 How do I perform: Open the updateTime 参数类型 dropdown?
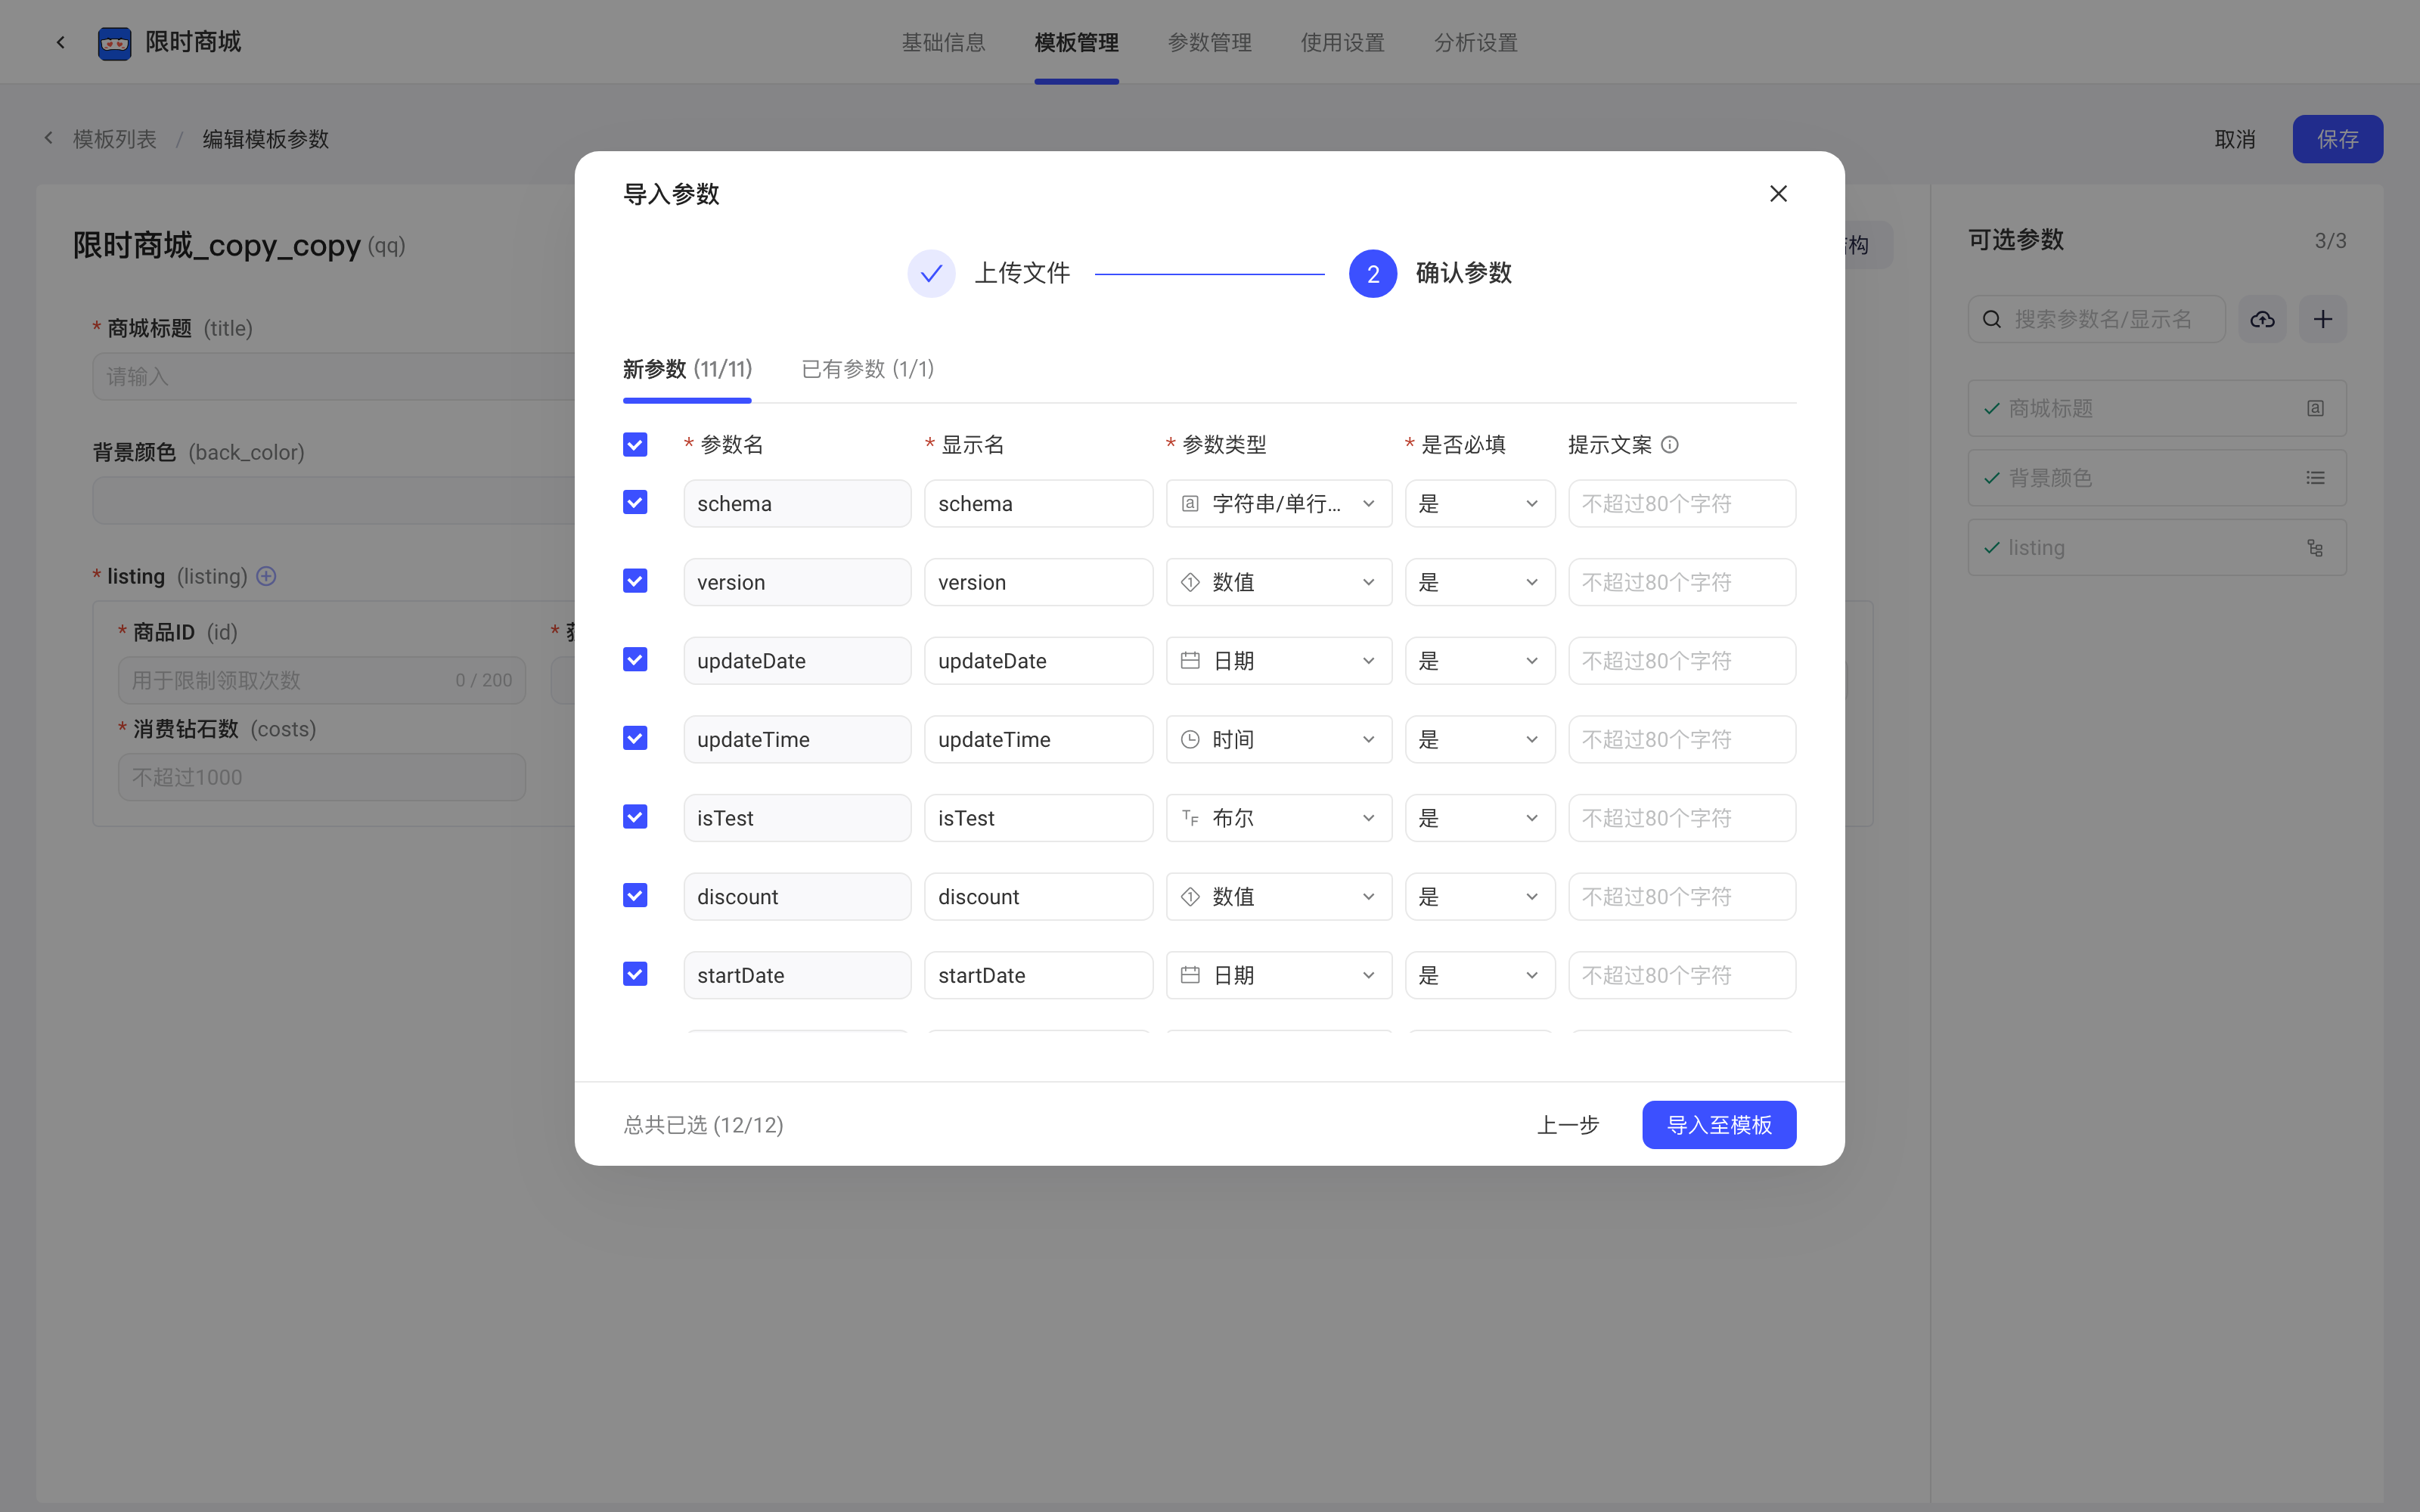pos(1279,739)
